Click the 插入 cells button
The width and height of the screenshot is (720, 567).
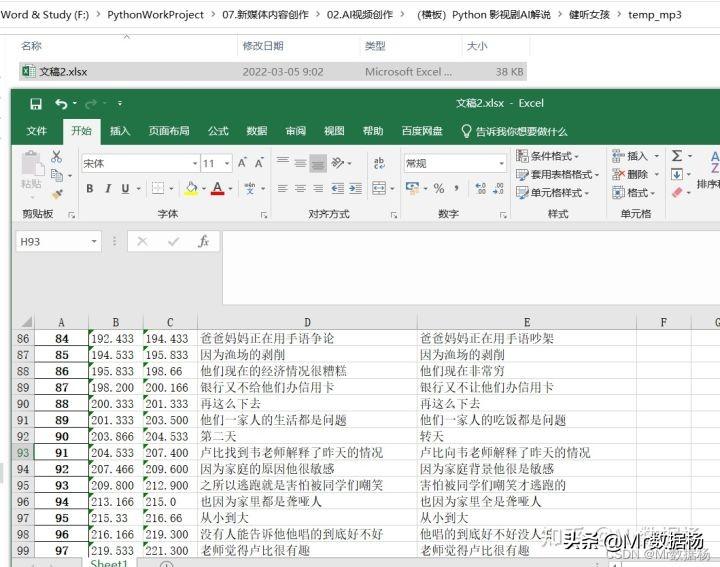(x=630, y=156)
